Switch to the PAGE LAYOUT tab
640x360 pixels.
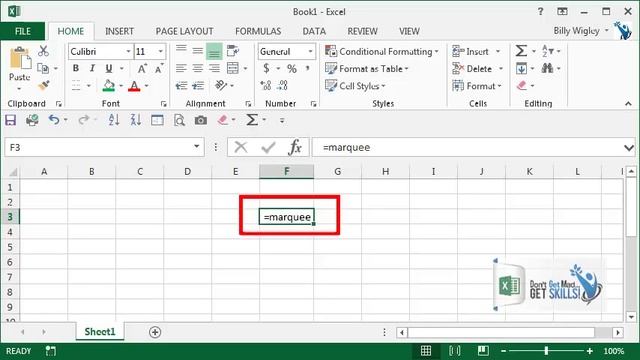click(184, 31)
